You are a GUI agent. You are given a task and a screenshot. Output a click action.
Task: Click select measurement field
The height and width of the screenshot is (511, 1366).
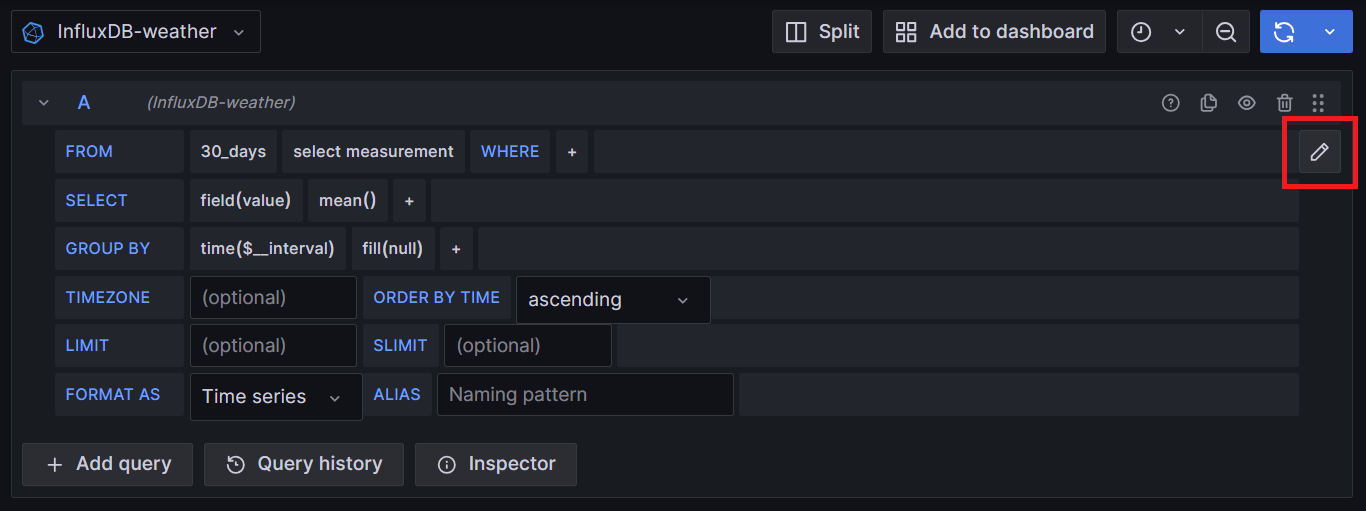pyautogui.click(x=373, y=152)
